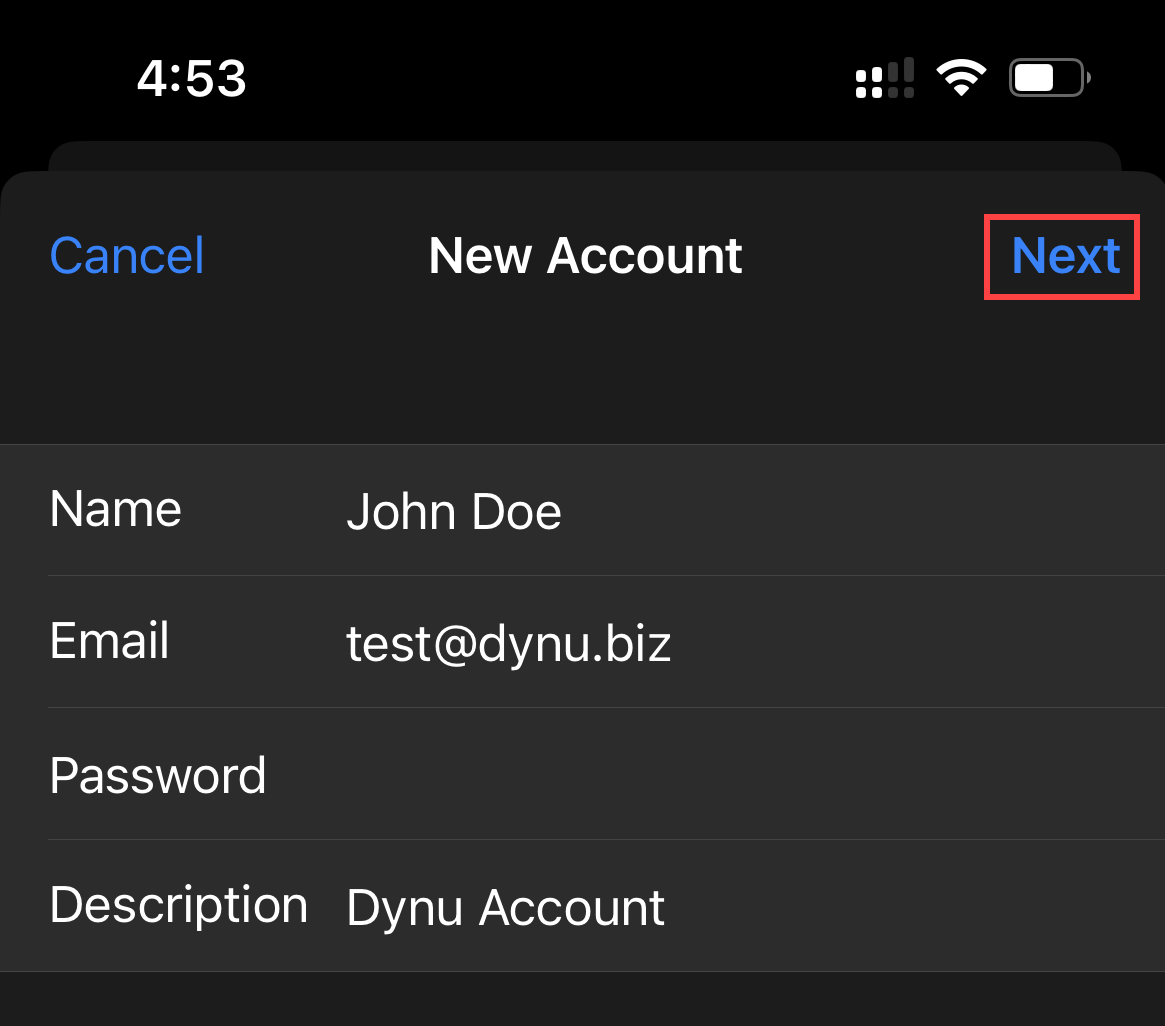Tap the Wi-Fi status icon

pyautogui.click(x=961, y=77)
